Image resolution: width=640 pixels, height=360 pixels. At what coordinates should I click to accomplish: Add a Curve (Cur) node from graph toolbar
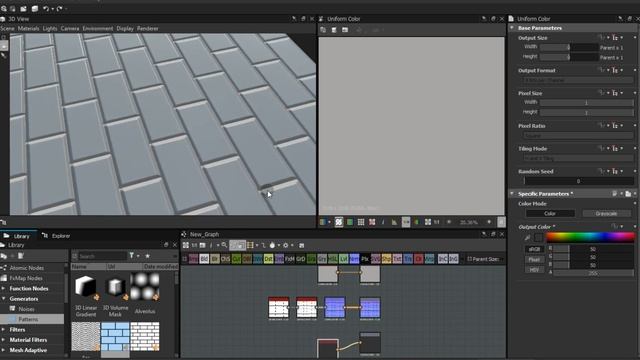pyautogui.click(x=236, y=259)
